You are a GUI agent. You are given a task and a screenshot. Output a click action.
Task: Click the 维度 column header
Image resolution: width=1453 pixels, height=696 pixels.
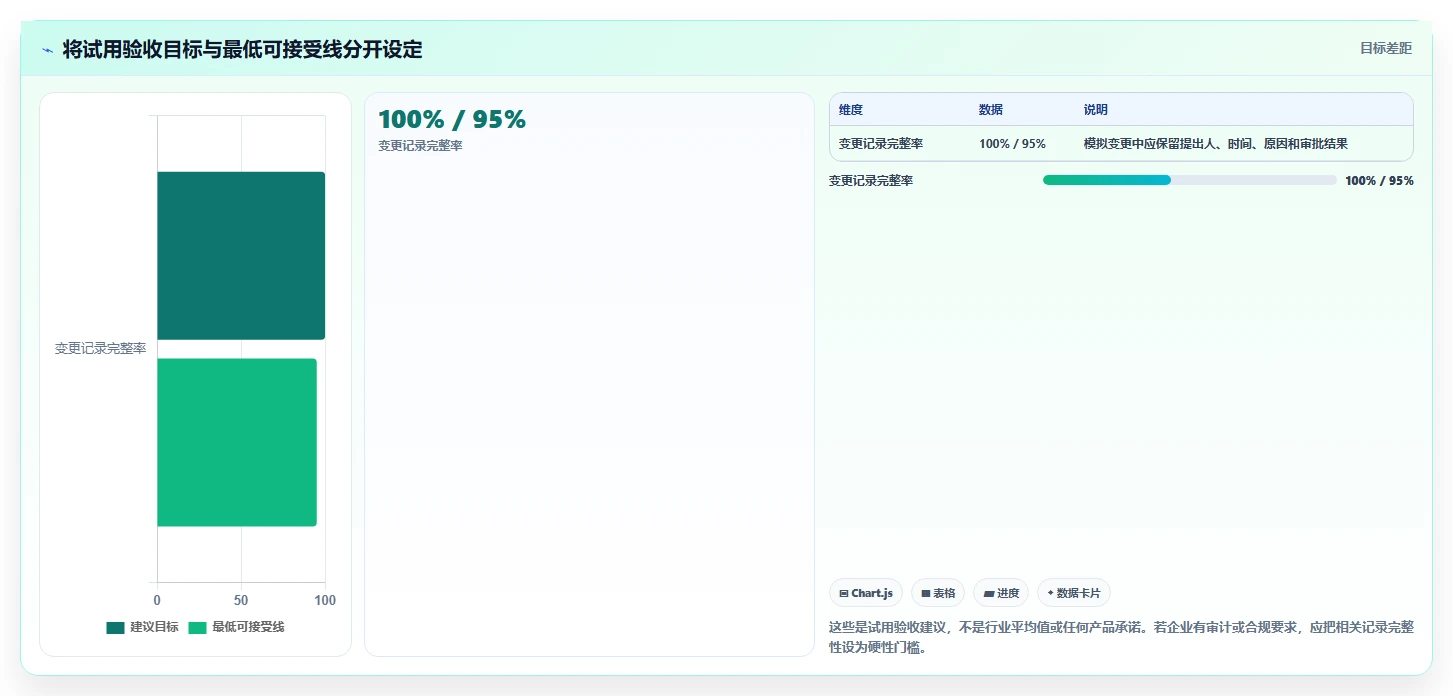tap(851, 110)
